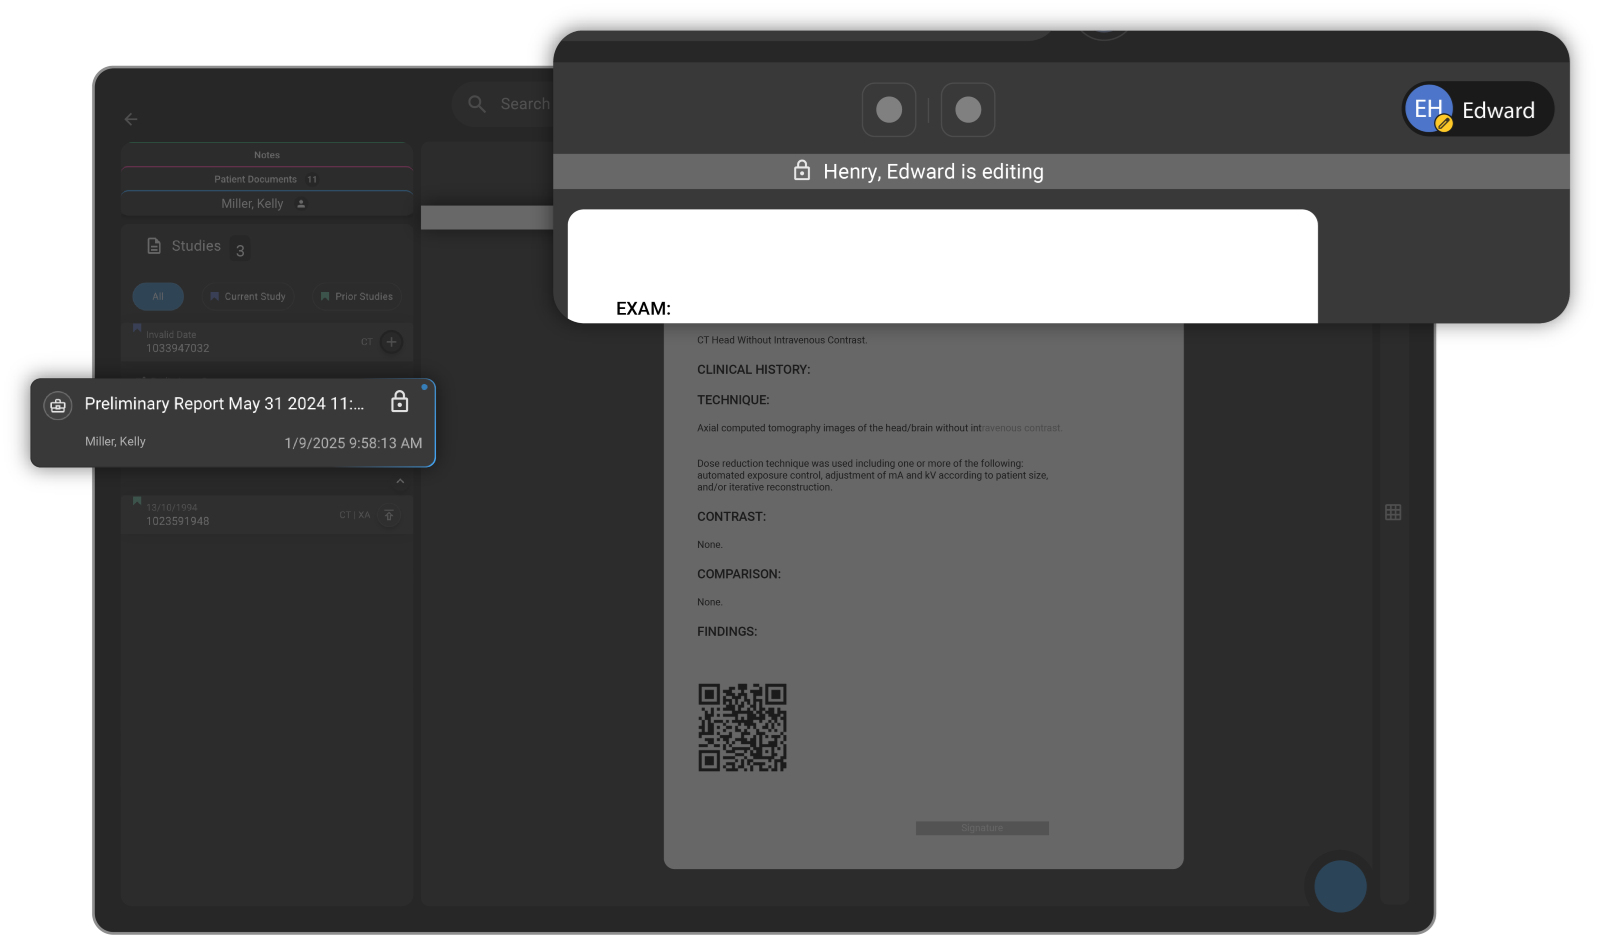Click the plus icon on study 1033947032
Screen dimensions: 1600x935
pyautogui.click(x=389, y=342)
